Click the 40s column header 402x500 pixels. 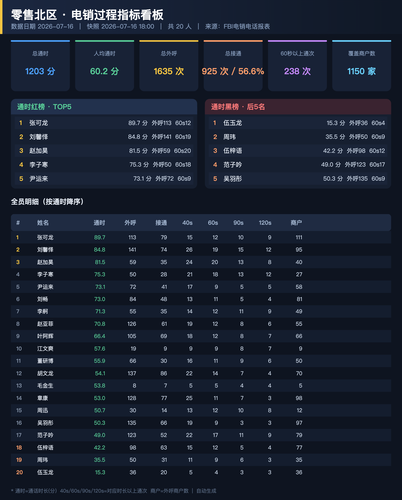[x=187, y=223]
